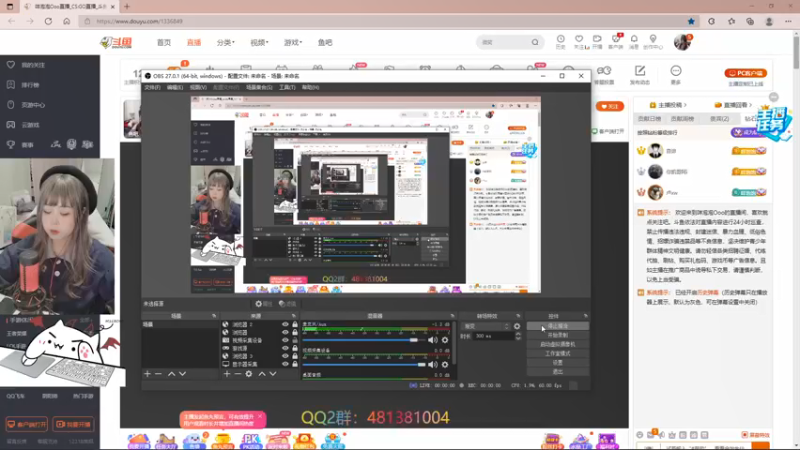Click stop streaming button in OBS controls

click(558, 326)
